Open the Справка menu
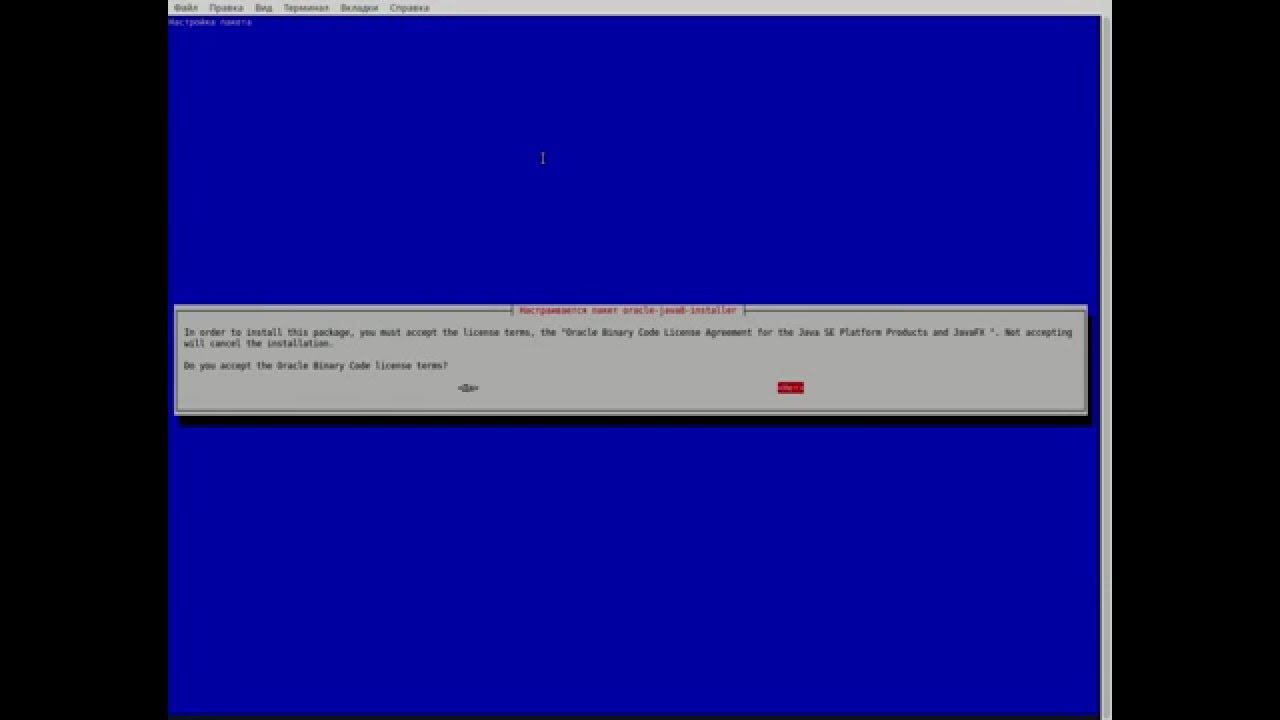The height and width of the screenshot is (720, 1280). tap(409, 7)
